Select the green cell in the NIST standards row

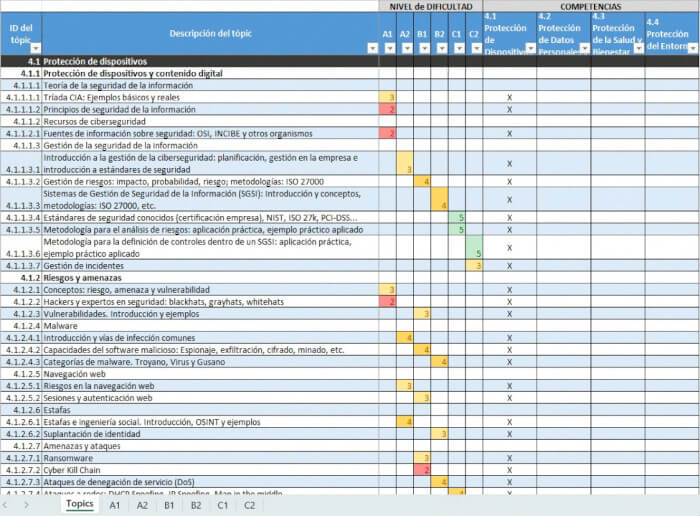(457, 217)
